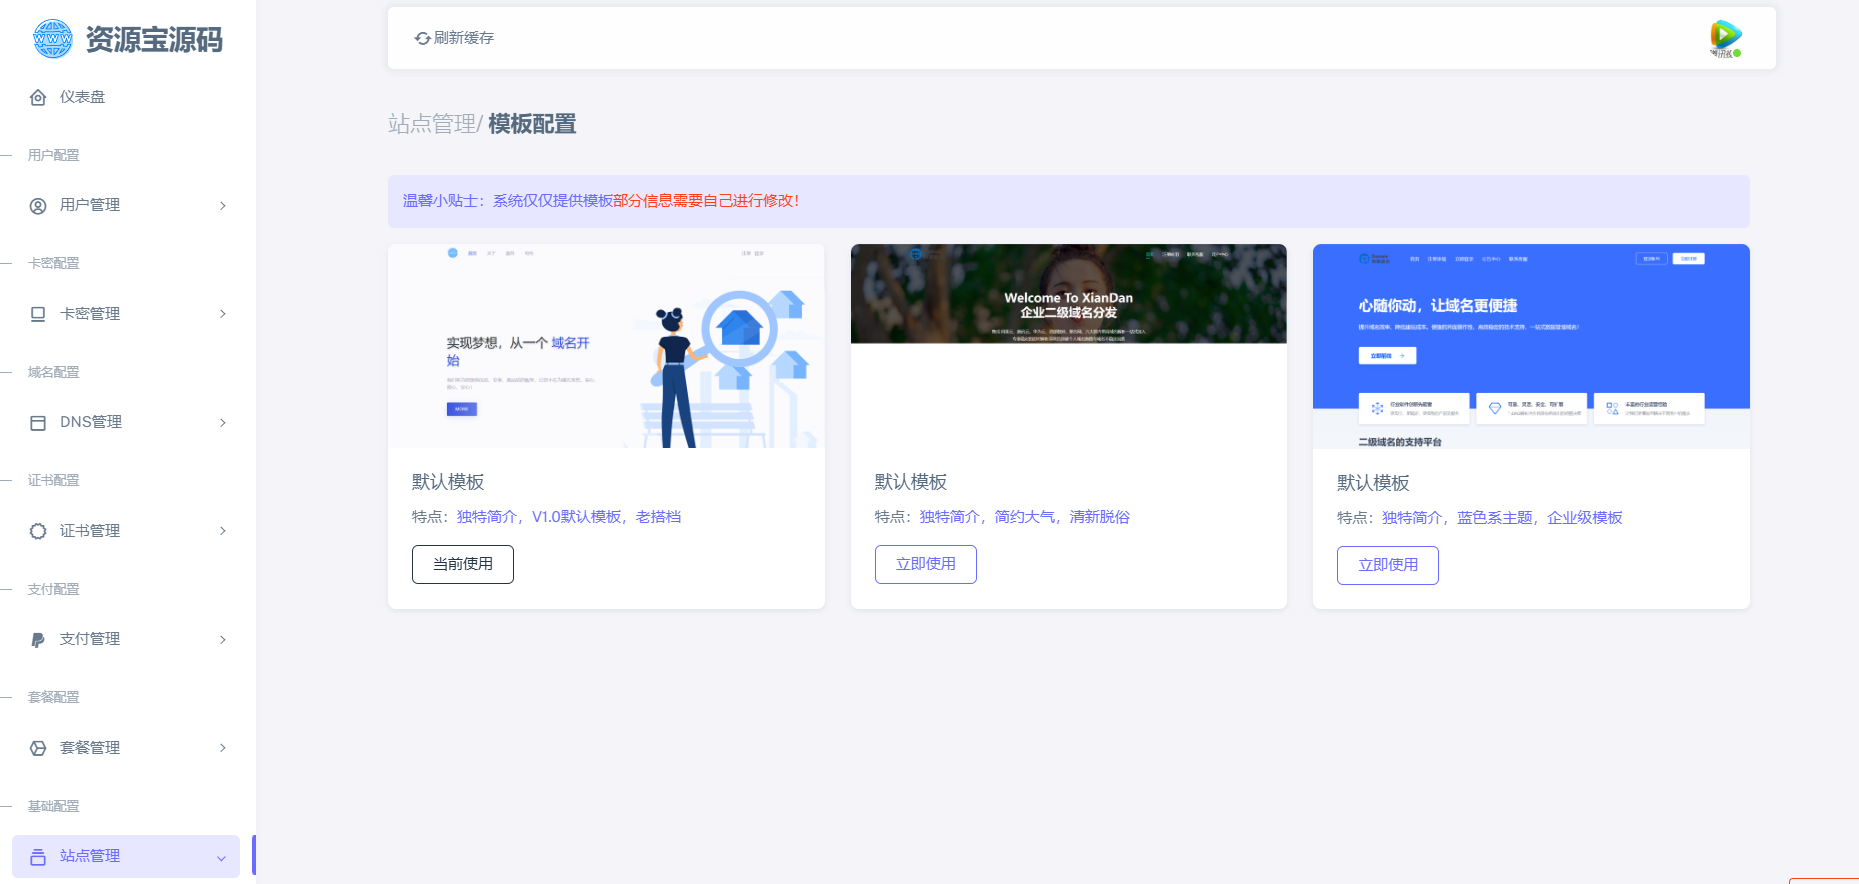1859x884 pixels.
Task: Click the 用户配置 section label
Action: click(x=54, y=155)
